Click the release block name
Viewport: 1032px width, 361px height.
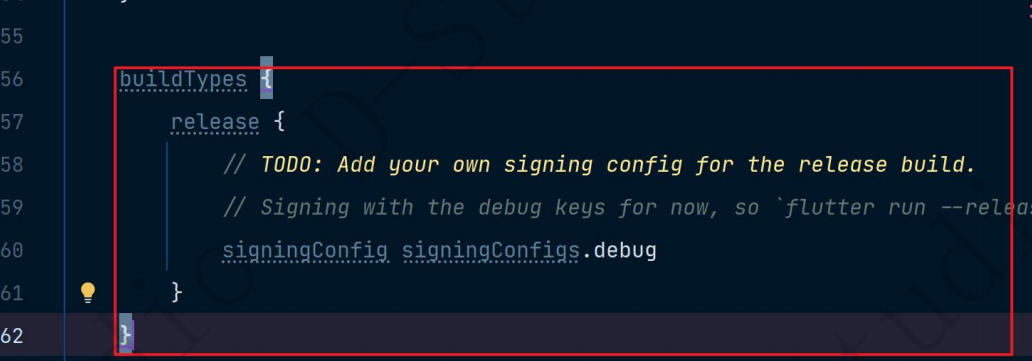215,123
